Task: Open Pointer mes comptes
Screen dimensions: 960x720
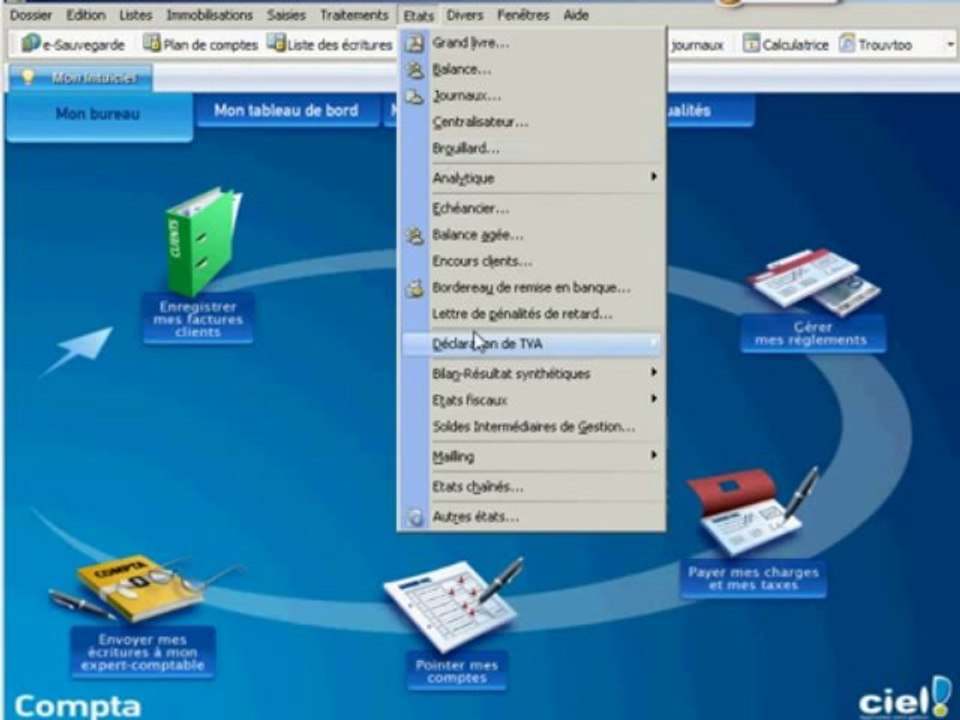Action: click(x=457, y=671)
